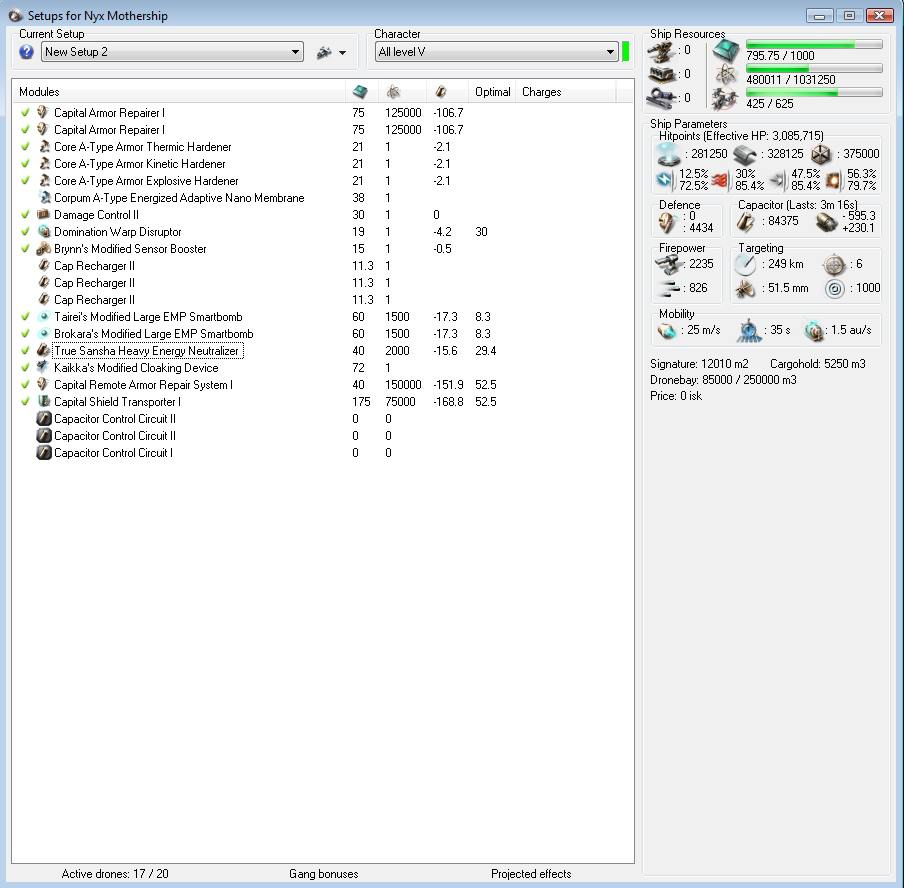The width and height of the screenshot is (904, 888).
Task: Click the turret firepower icon beside 2235
Action: (x=668, y=265)
